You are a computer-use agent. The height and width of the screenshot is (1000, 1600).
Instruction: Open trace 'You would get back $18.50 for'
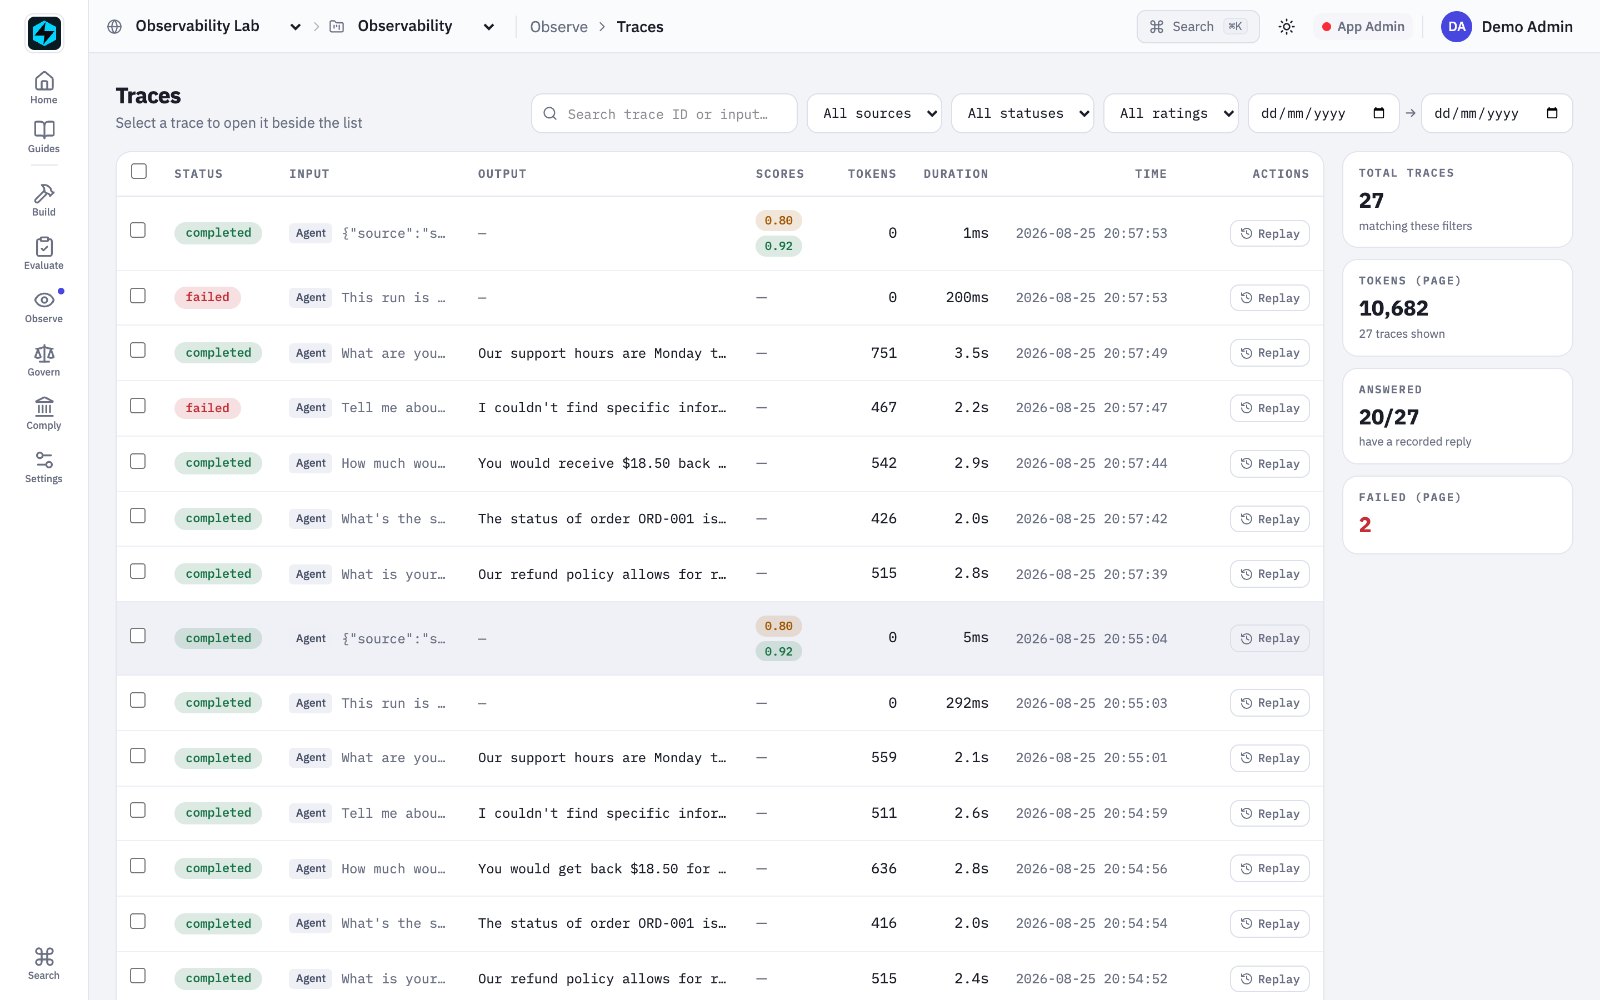click(x=602, y=868)
